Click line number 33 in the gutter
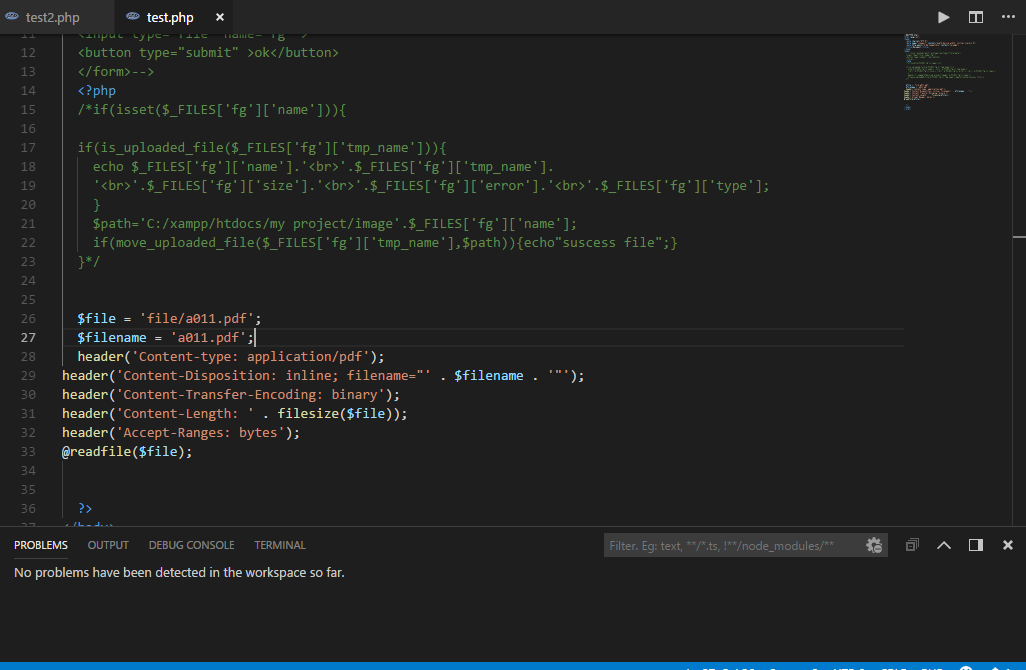This screenshot has height=670, width=1026. [x=28, y=451]
